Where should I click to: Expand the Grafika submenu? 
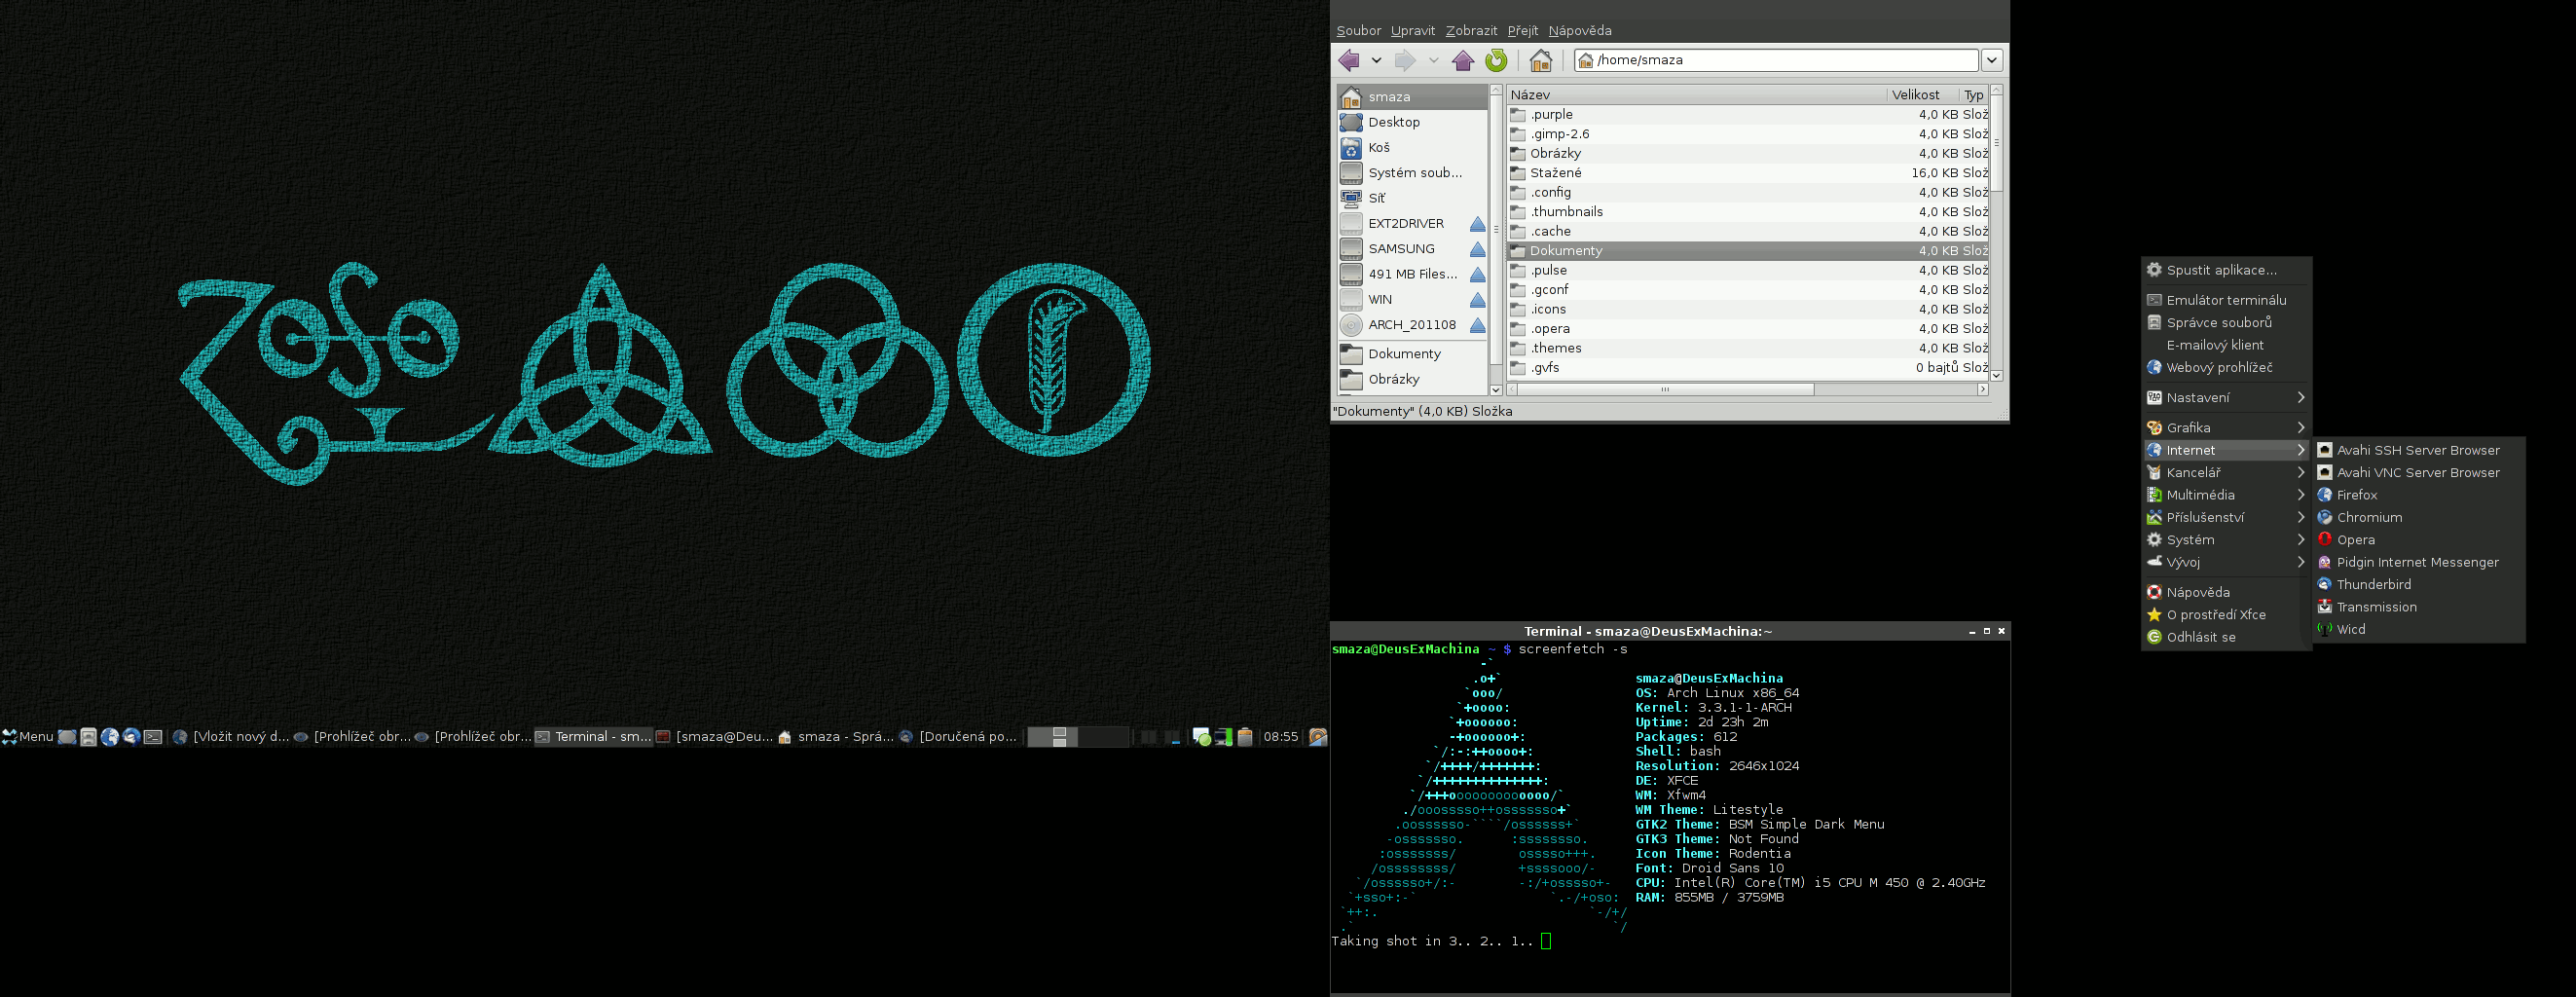[2226, 428]
